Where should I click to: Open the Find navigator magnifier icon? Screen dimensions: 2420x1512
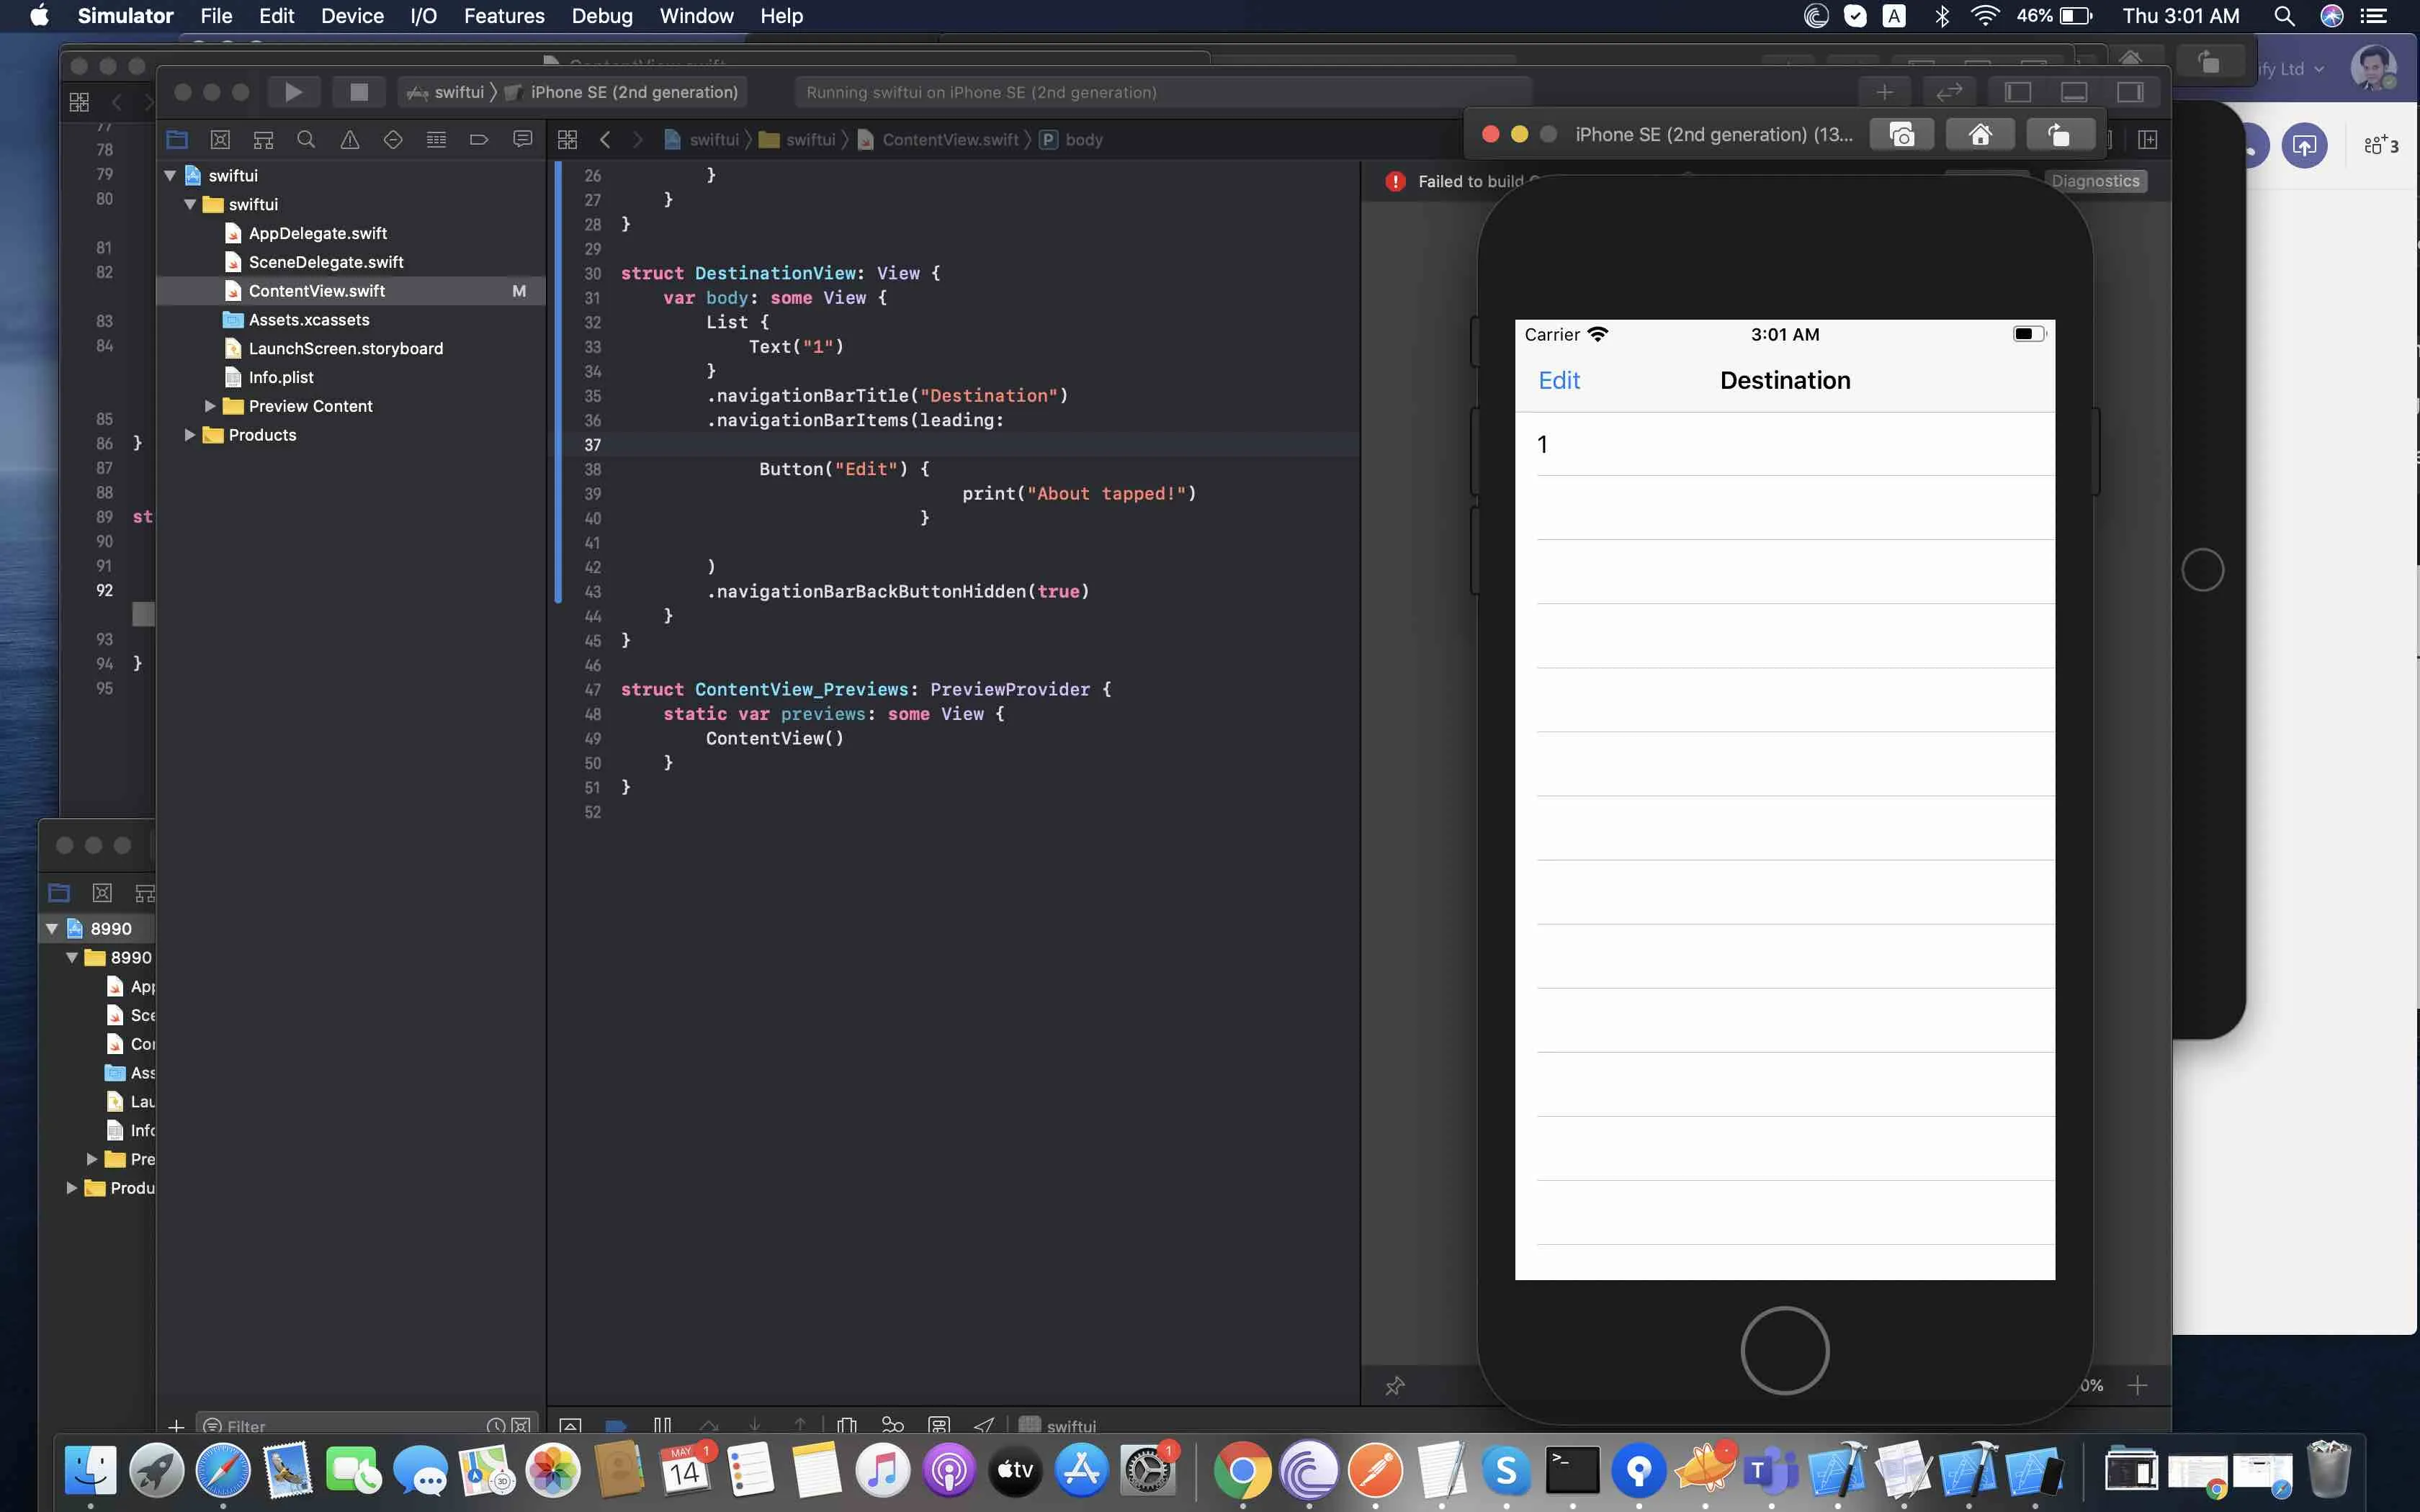(x=306, y=140)
